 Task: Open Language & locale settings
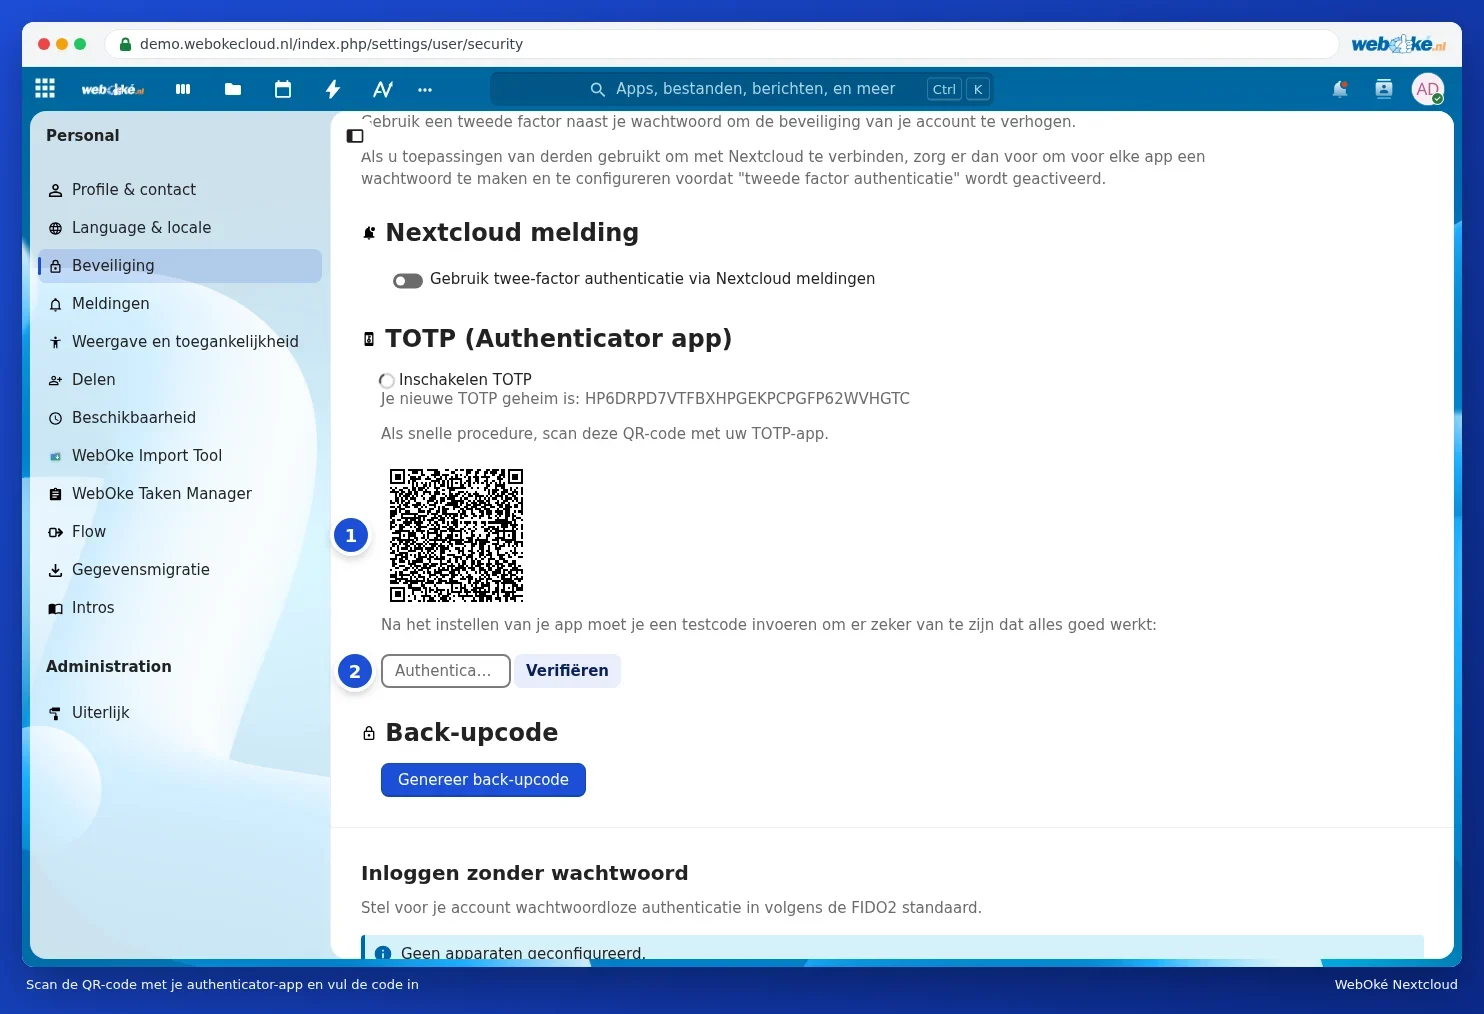pos(180,228)
